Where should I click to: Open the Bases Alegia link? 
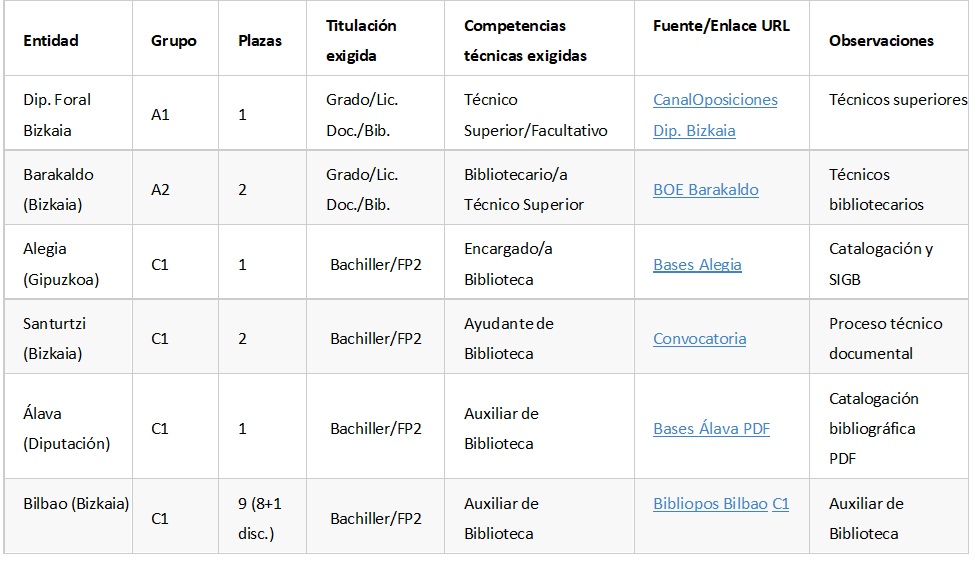click(697, 265)
